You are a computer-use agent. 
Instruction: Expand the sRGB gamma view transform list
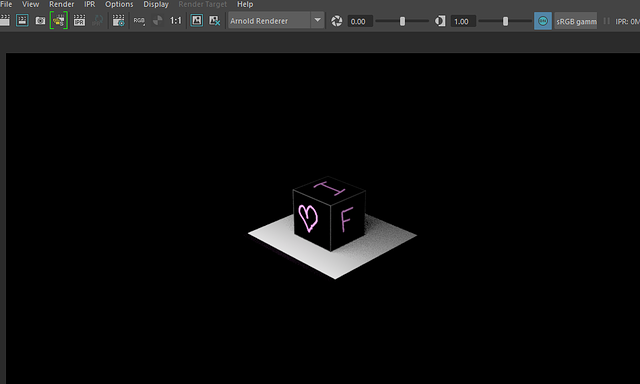tap(576, 21)
